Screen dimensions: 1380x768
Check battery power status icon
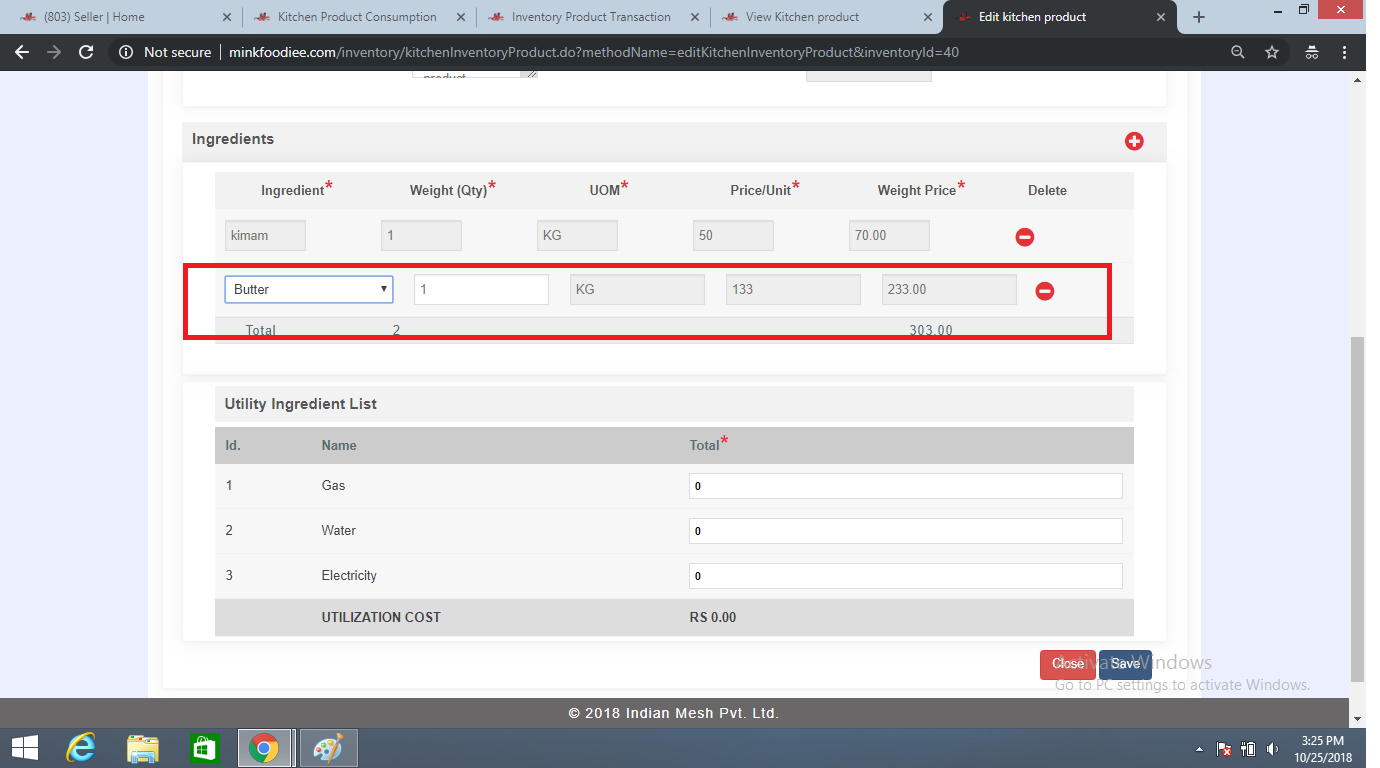point(1248,749)
